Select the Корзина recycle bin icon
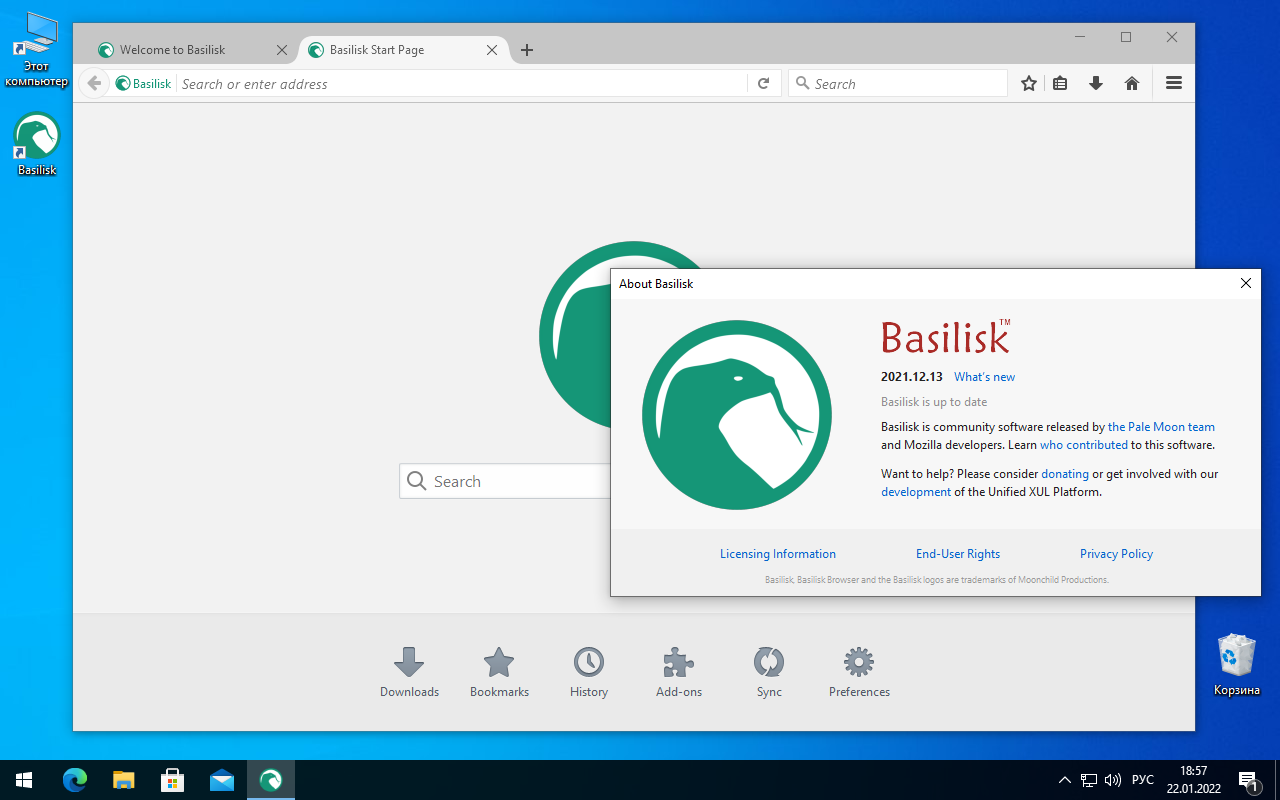Image resolution: width=1280 pixels, height=800 pixels. (x=1237, y=665)
